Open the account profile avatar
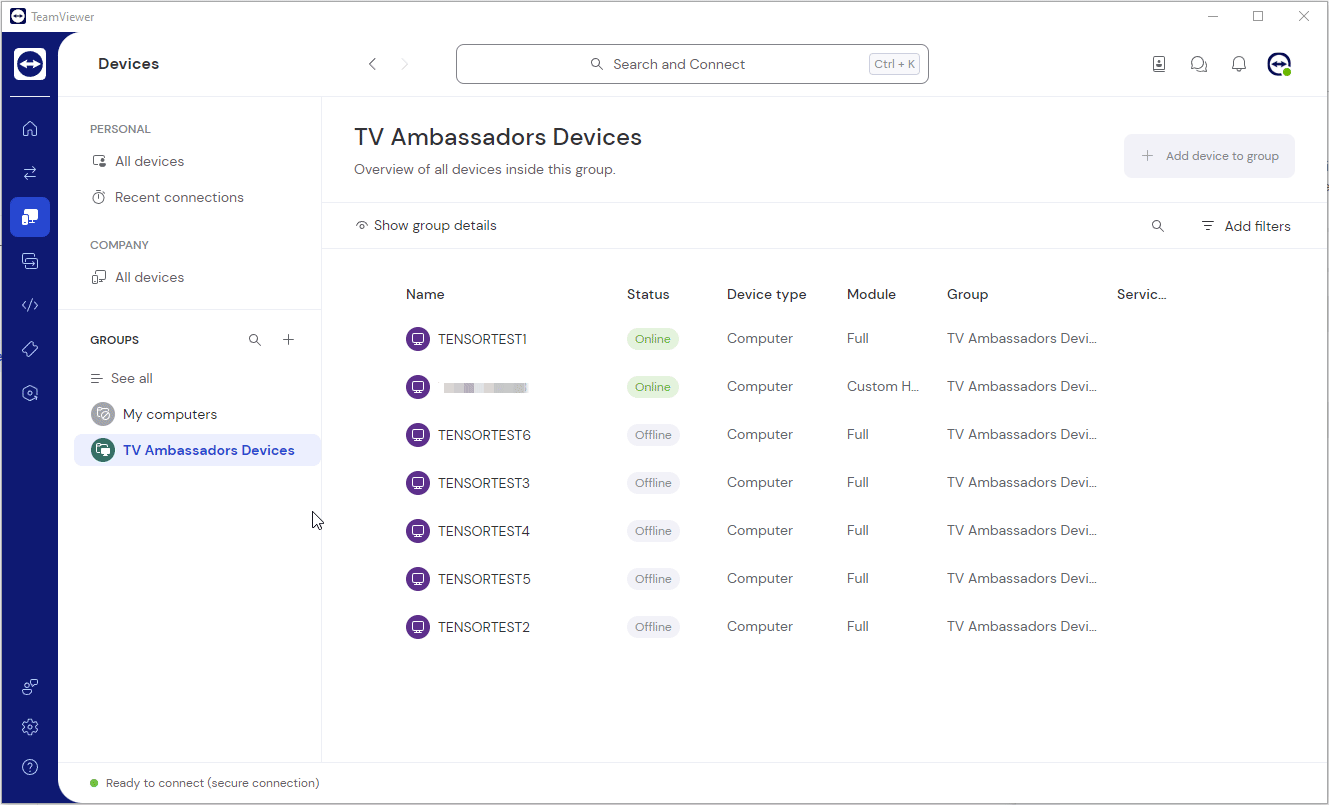 point(1279,64)
